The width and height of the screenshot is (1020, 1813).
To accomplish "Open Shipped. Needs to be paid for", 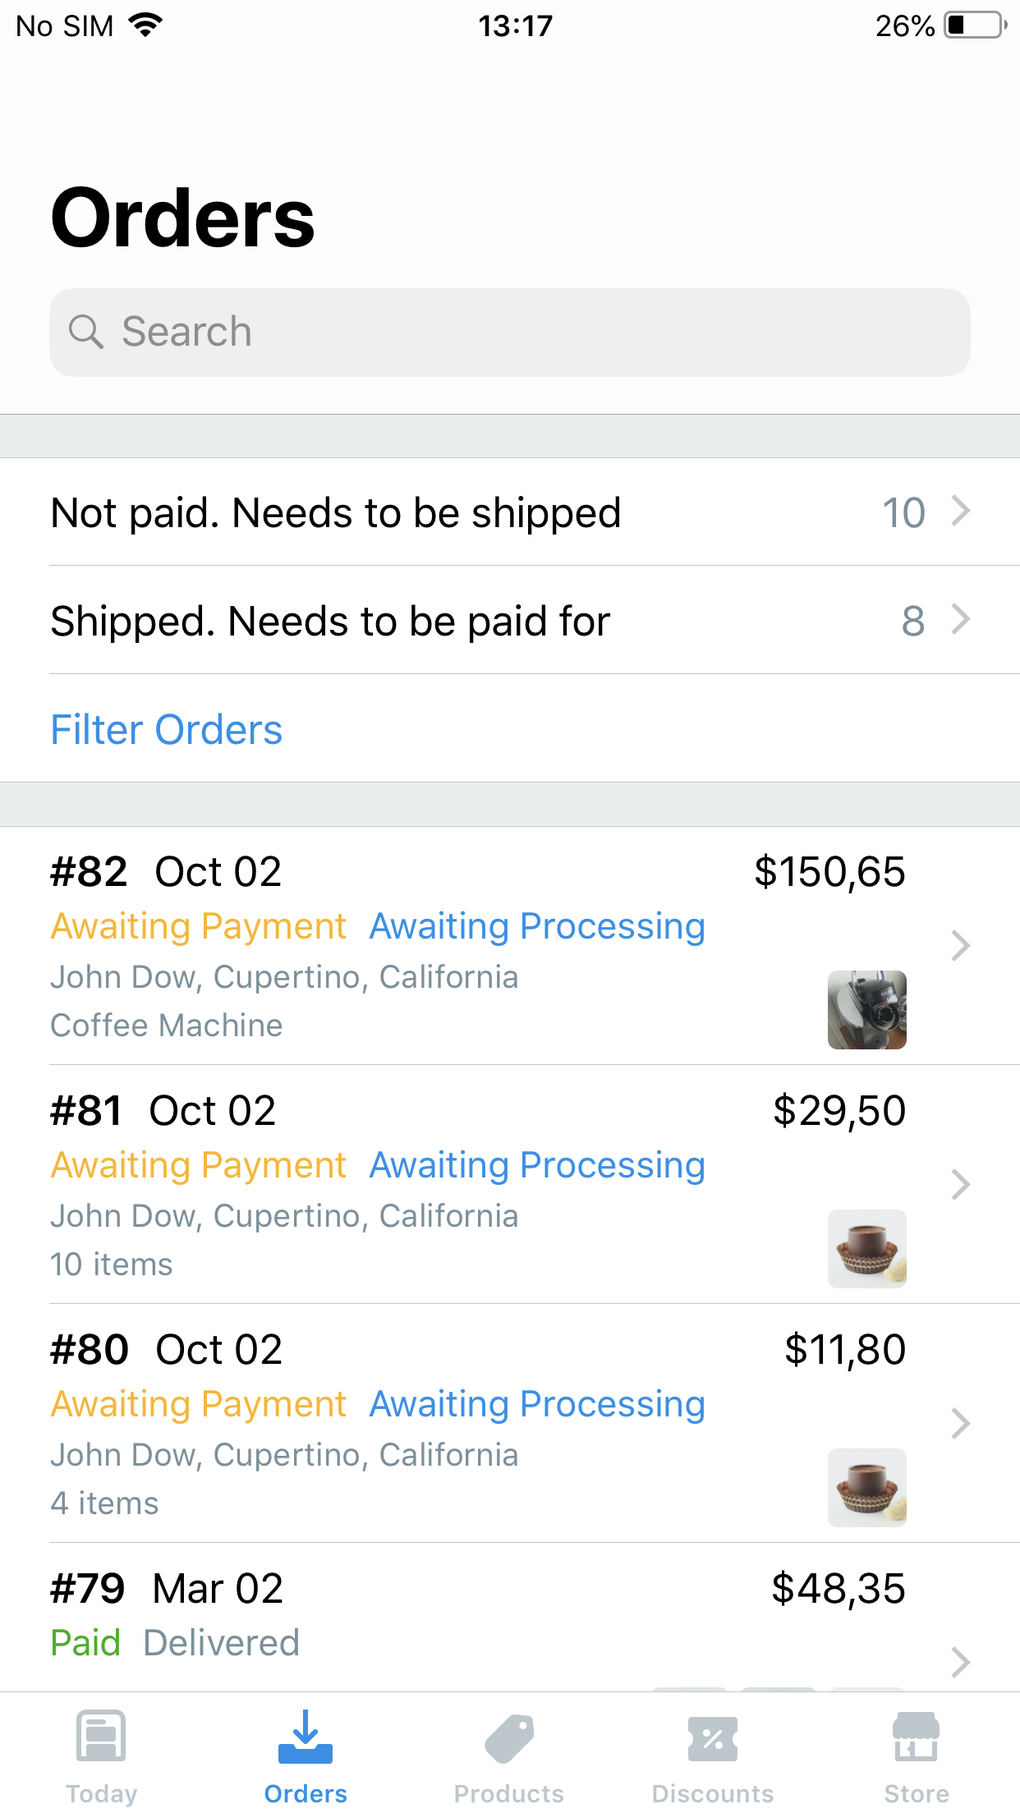I will [x=330, y=621].
